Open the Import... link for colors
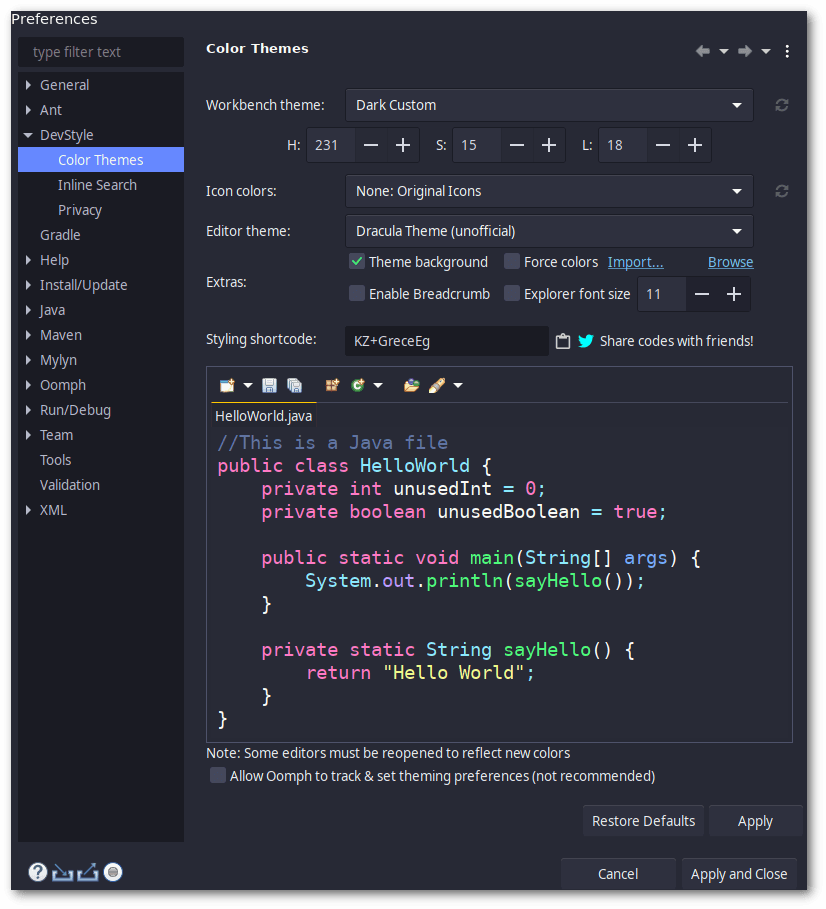The height and width of the screenshot is (909, 826). tap(635, 261)
